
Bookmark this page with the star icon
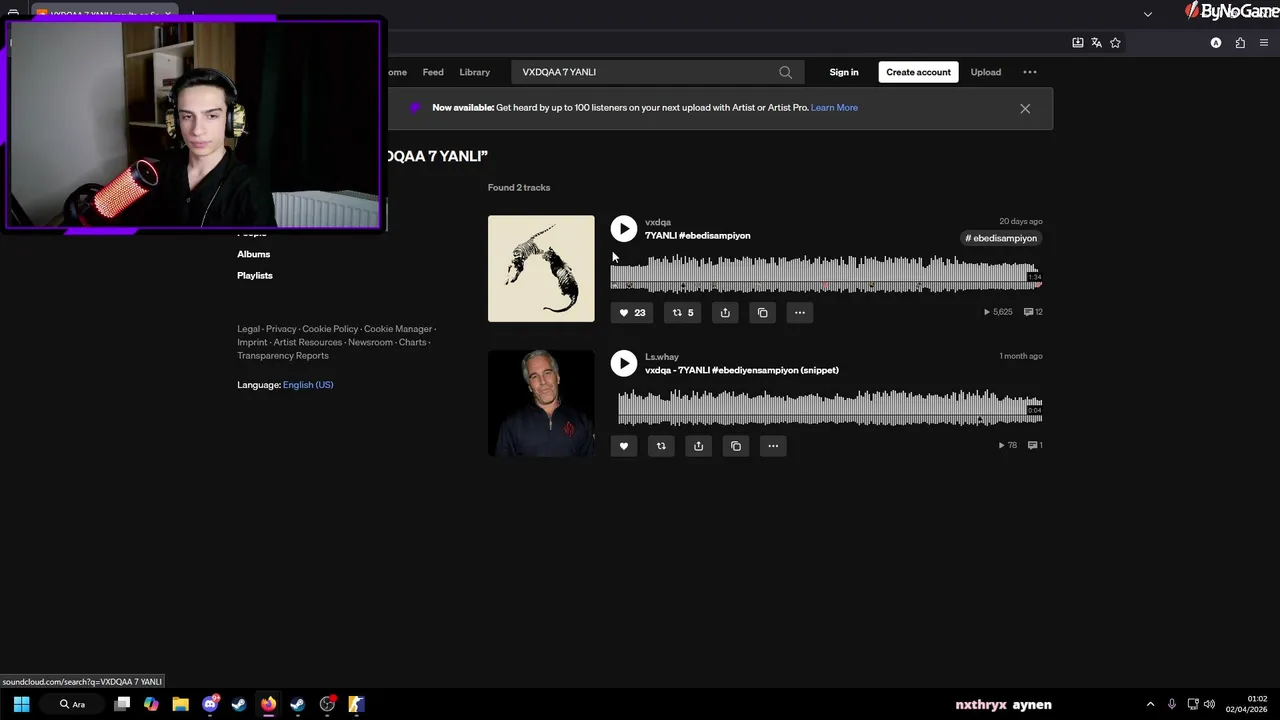(x=1115, y=43)
